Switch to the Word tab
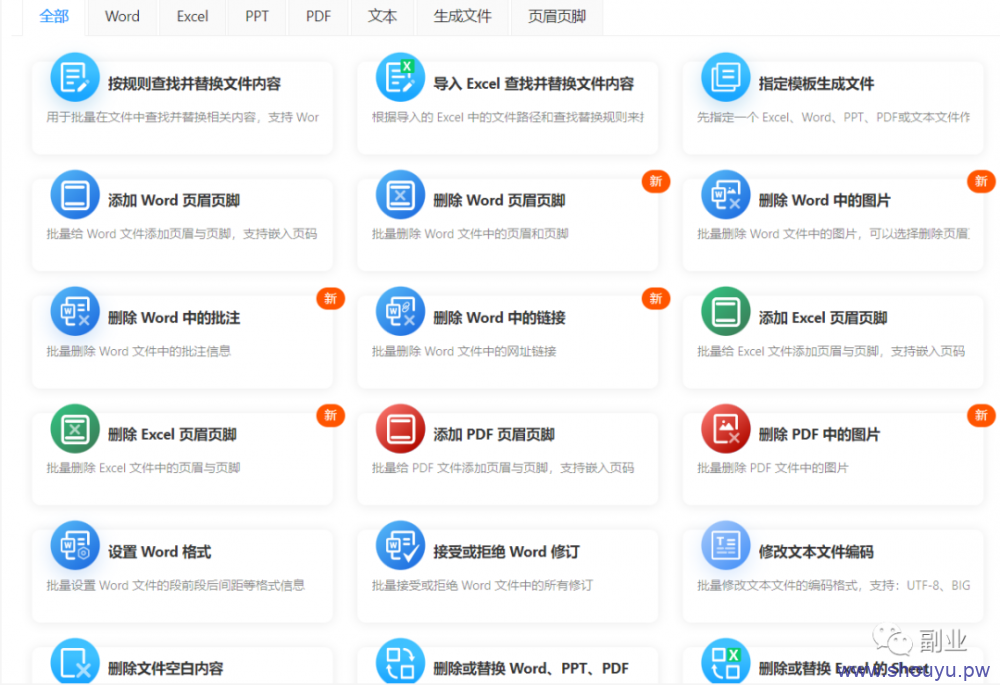 pos(122,17)
